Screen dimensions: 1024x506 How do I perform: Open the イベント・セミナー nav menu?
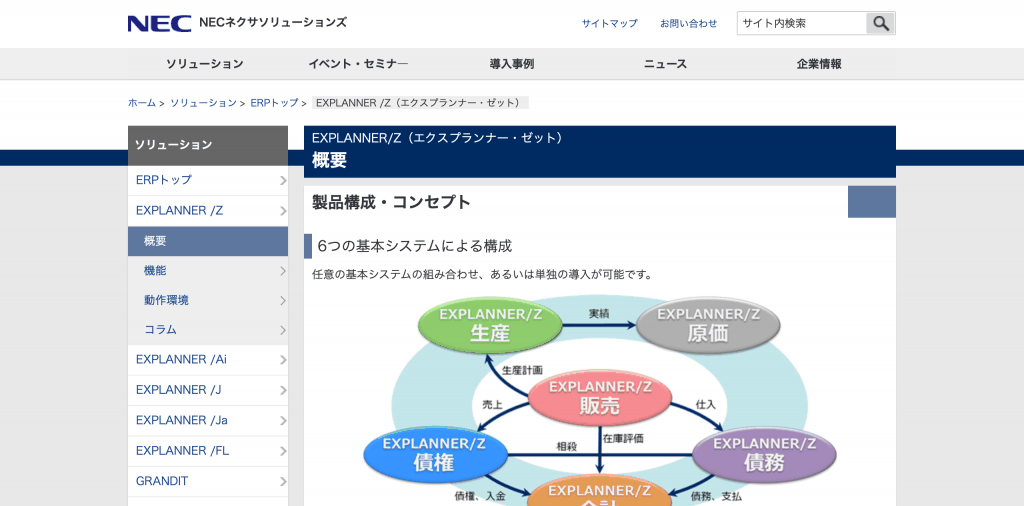[x=358, y=64]
